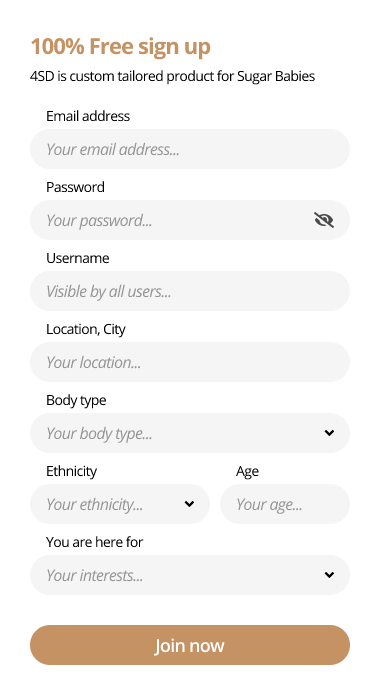Click into the 'Your password...' field
The height and width of the screenshot is (695, 380).
click(190, 220)
